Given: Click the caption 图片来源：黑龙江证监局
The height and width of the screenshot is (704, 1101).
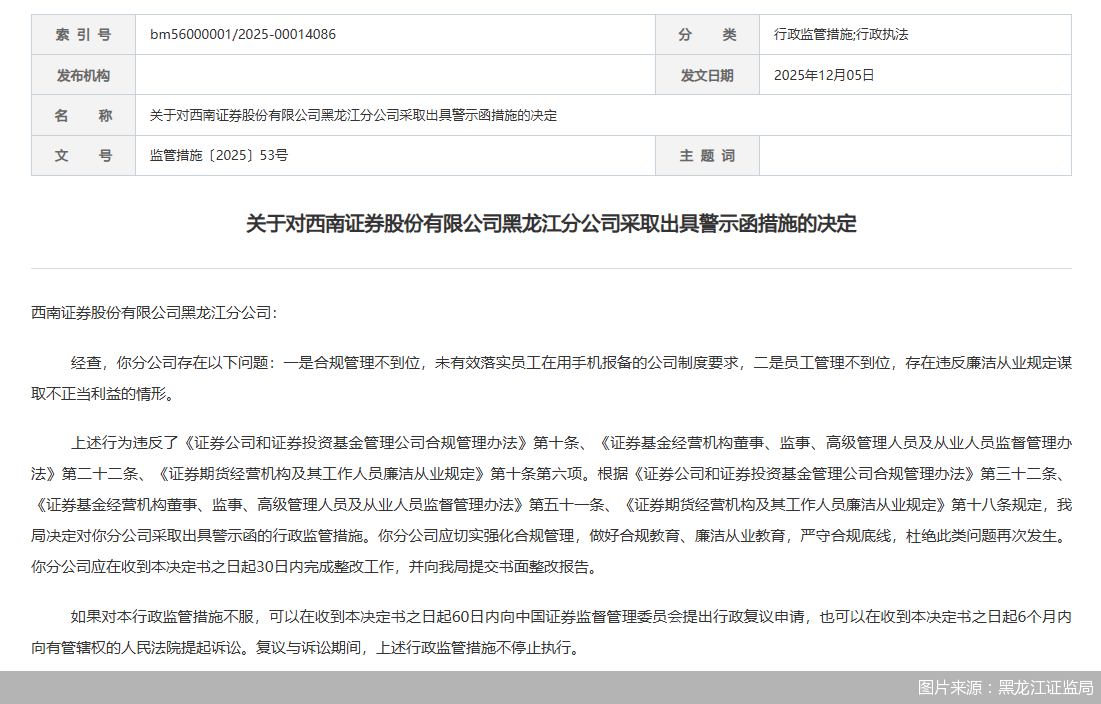Looking at the screenshot, I should point(1003,689).
